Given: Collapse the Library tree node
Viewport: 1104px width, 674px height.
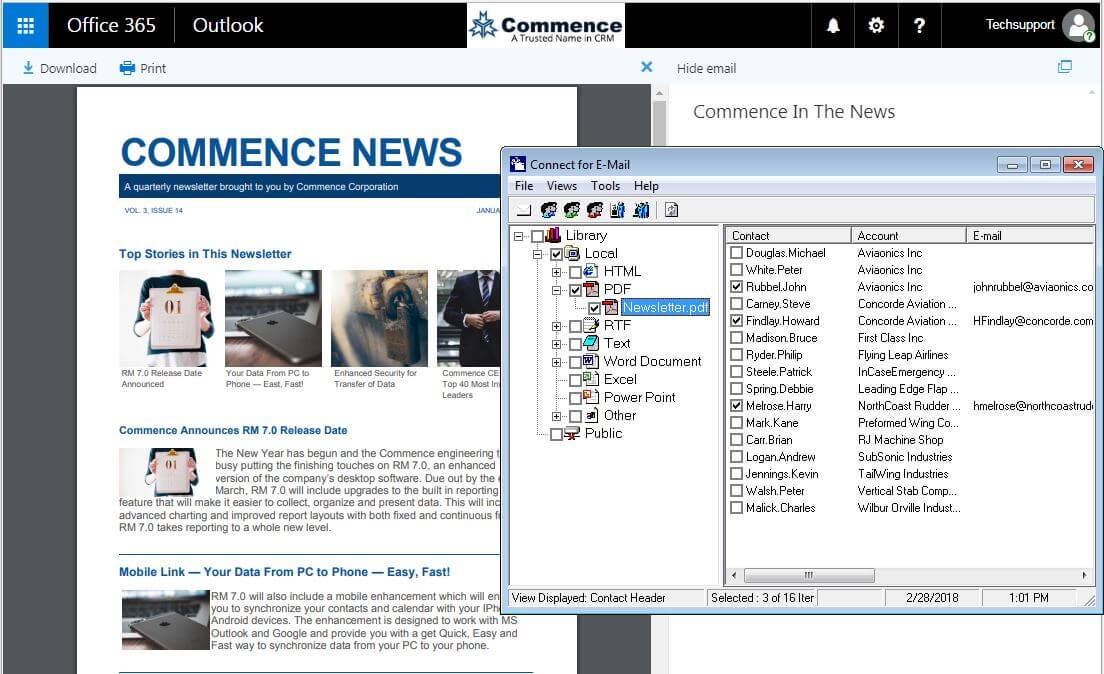Looking at the screenshot, I should 519,236.
